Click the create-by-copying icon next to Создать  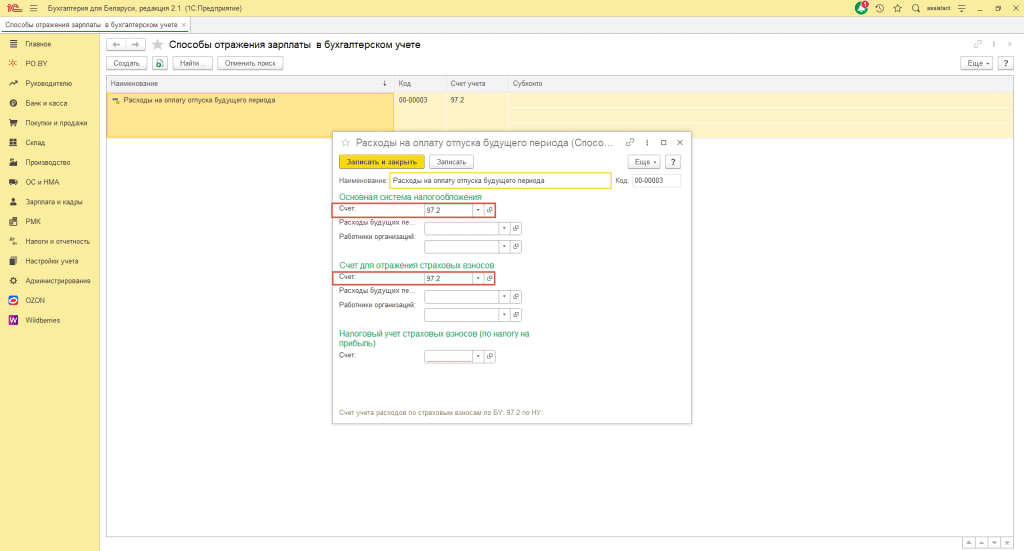tap(160, 63)
